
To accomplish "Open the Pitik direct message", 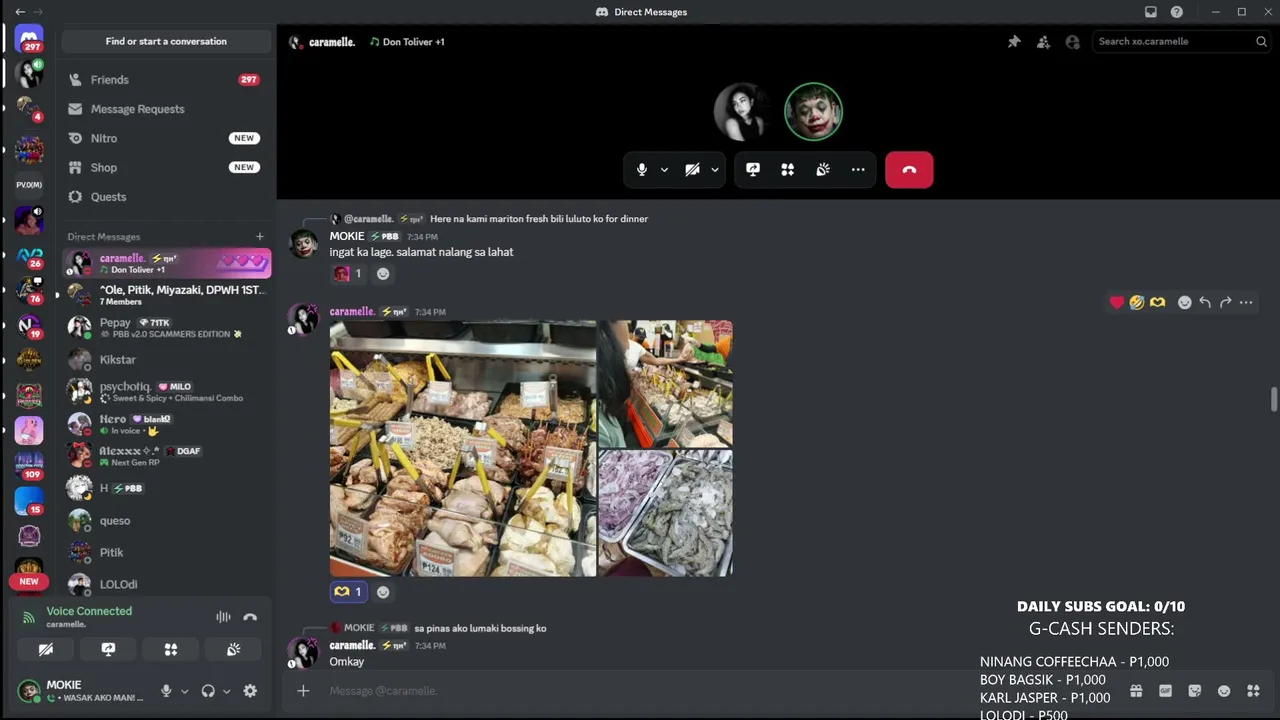I will click(166, 553).
